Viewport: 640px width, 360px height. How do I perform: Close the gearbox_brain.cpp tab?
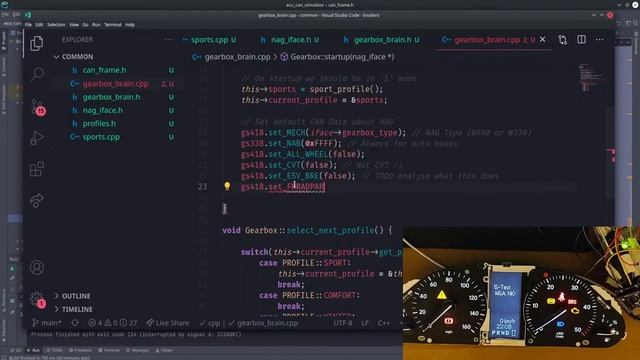click(542, 40)
